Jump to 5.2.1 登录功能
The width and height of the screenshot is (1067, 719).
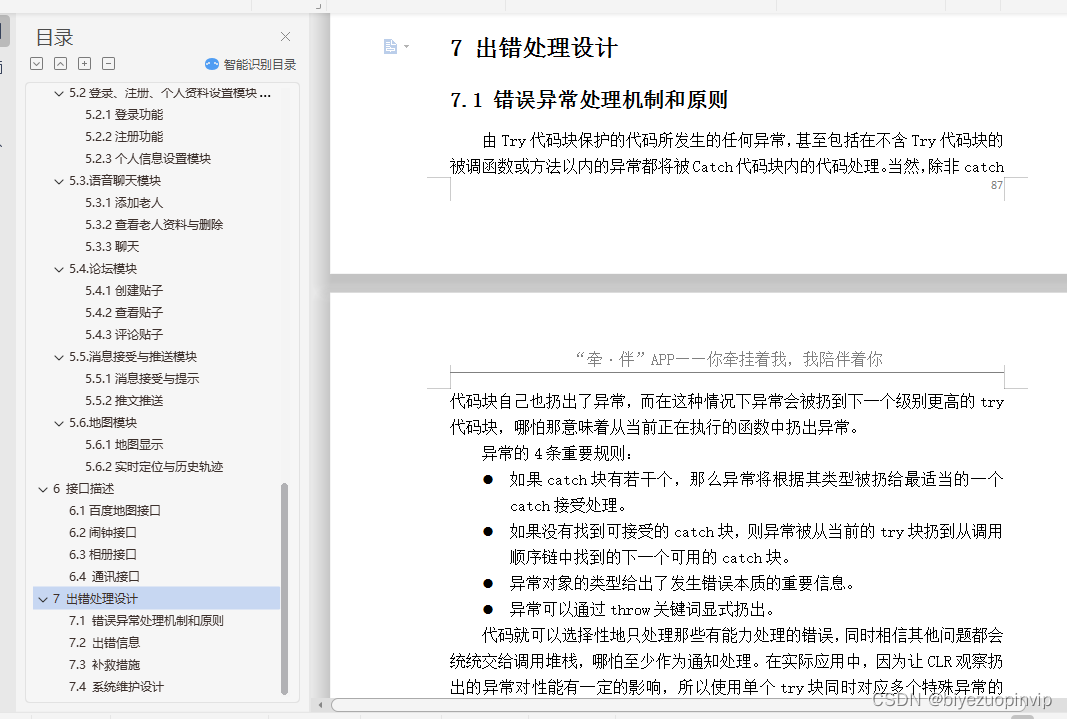coord(124,115)
